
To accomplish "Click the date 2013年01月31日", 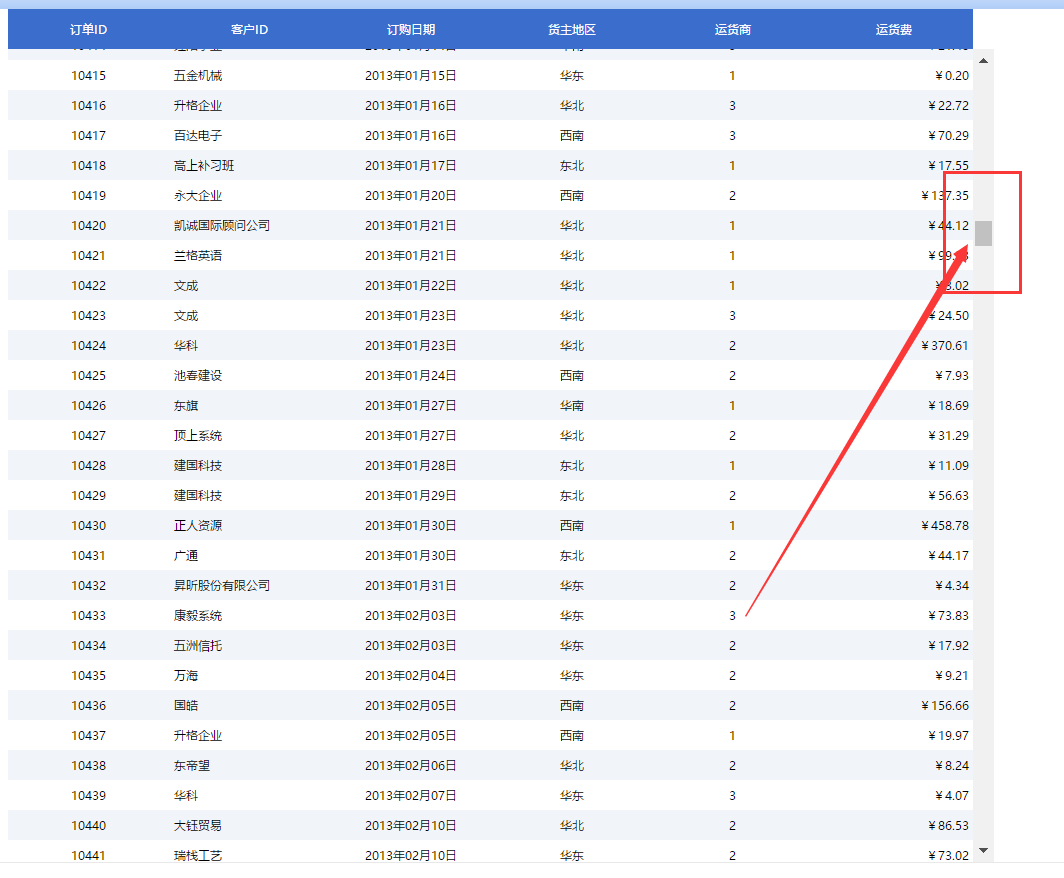I will [x=411, y=586].
